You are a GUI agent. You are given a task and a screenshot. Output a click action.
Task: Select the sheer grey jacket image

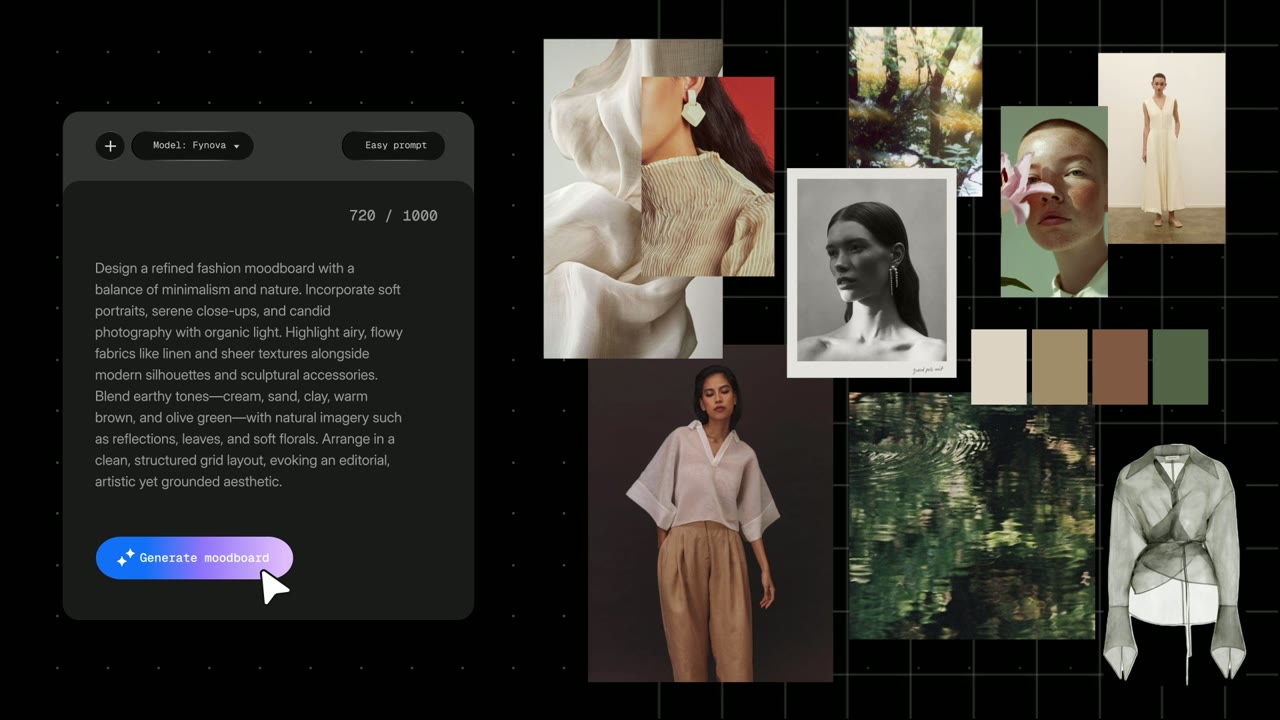(1174, 565)
